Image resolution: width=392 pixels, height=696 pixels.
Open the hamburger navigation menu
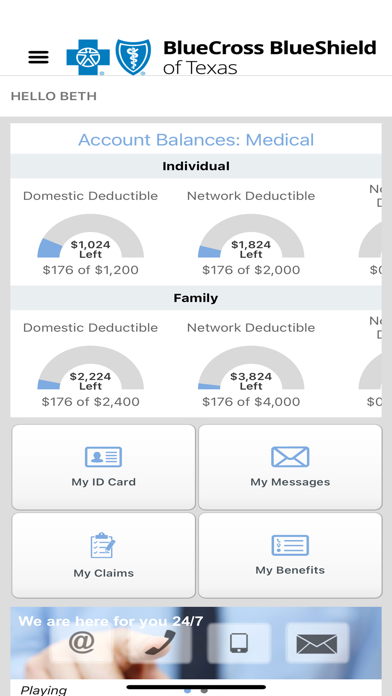point(39,57)
